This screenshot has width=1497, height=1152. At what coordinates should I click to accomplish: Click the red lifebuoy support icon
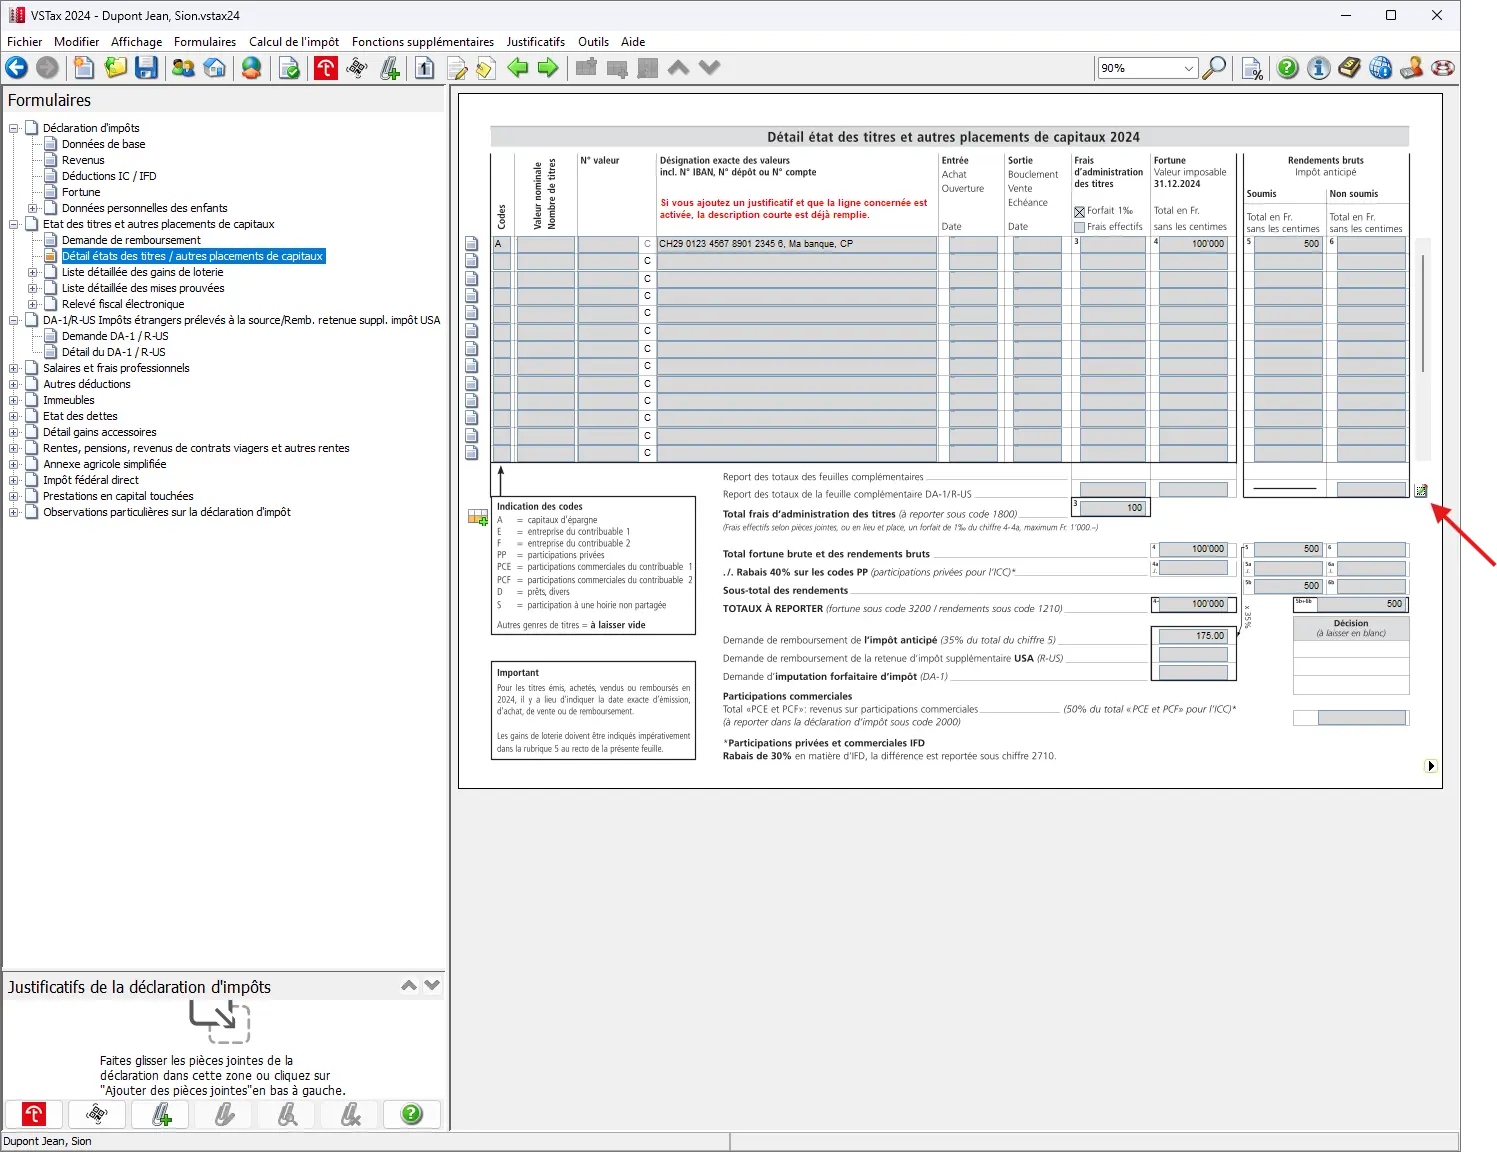tap(1443, 68)
